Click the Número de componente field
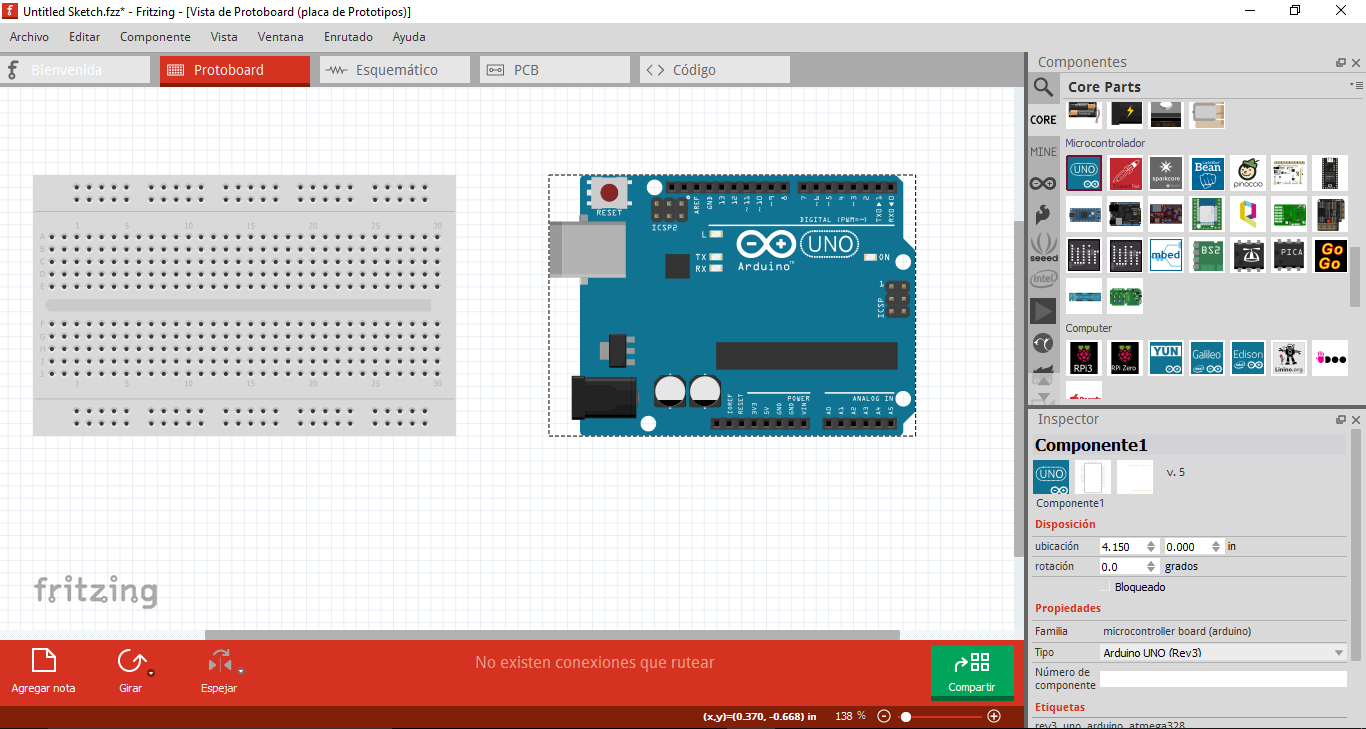Viewport: 1366px width, 729px height. (1223, 679)
